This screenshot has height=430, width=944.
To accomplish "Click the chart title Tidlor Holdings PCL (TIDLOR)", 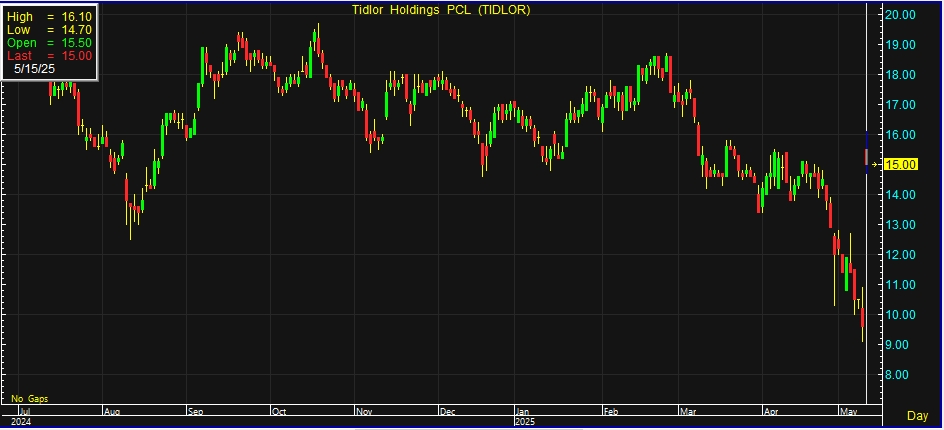I will point(441,10).
